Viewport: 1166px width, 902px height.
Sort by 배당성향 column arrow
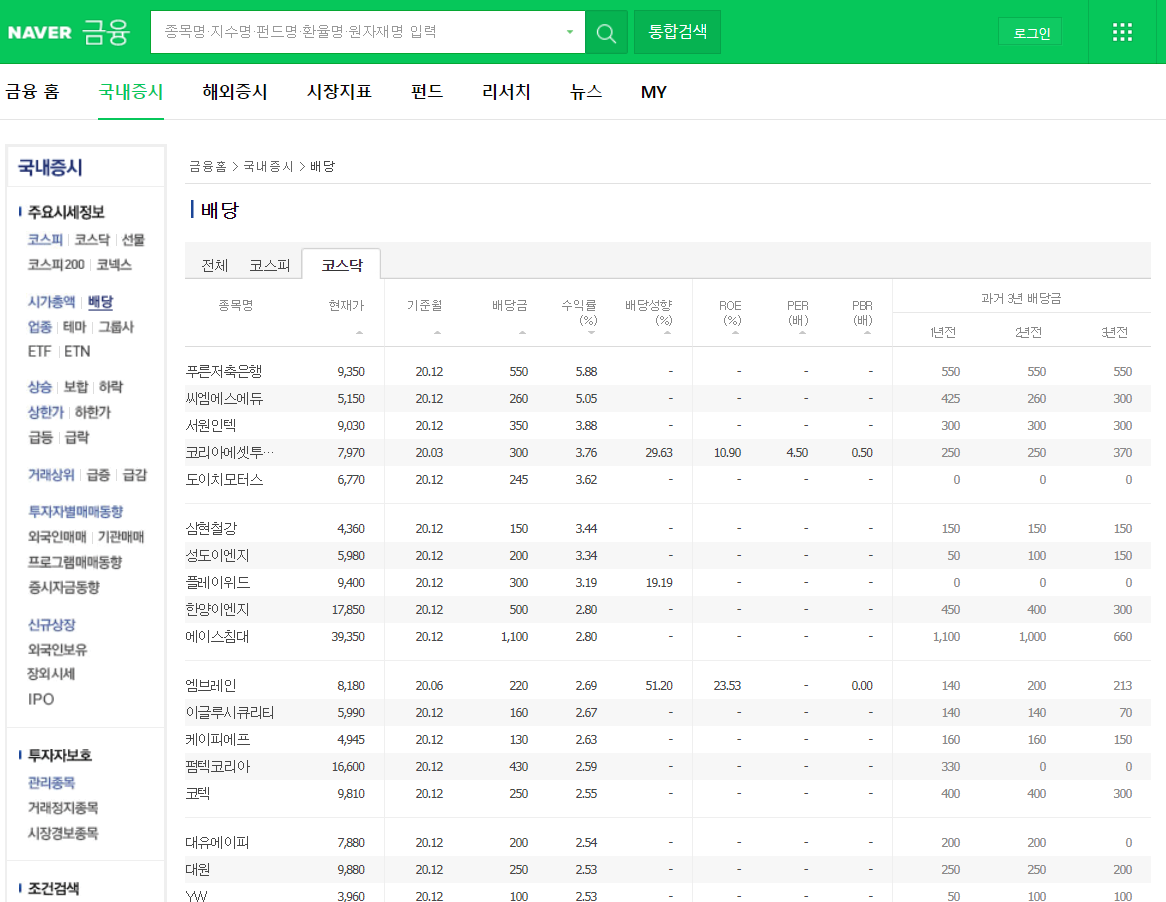coord(667,332)
